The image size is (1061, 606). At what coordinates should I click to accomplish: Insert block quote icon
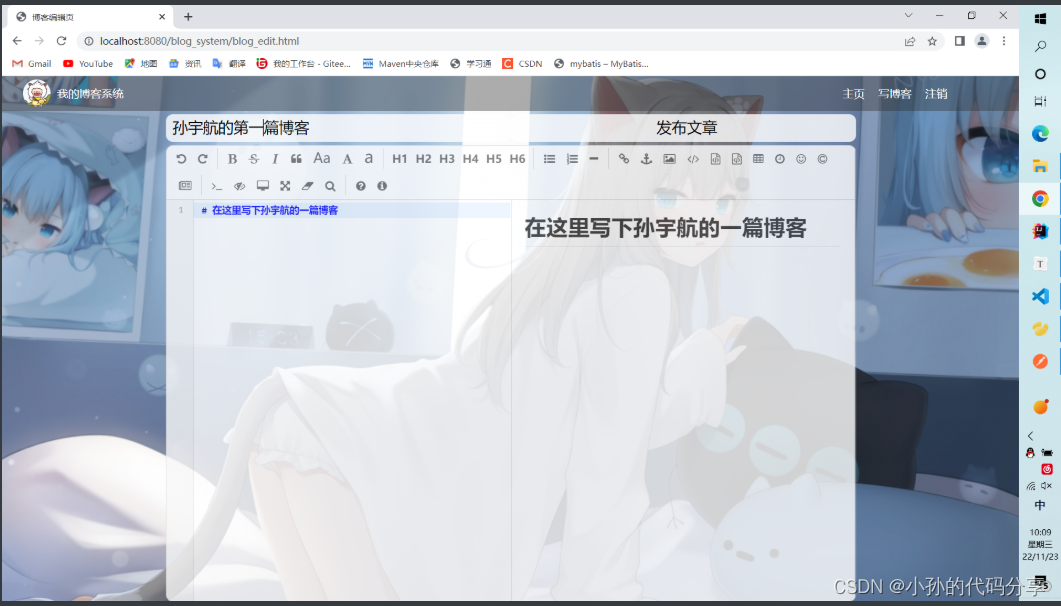pos(296,159)
